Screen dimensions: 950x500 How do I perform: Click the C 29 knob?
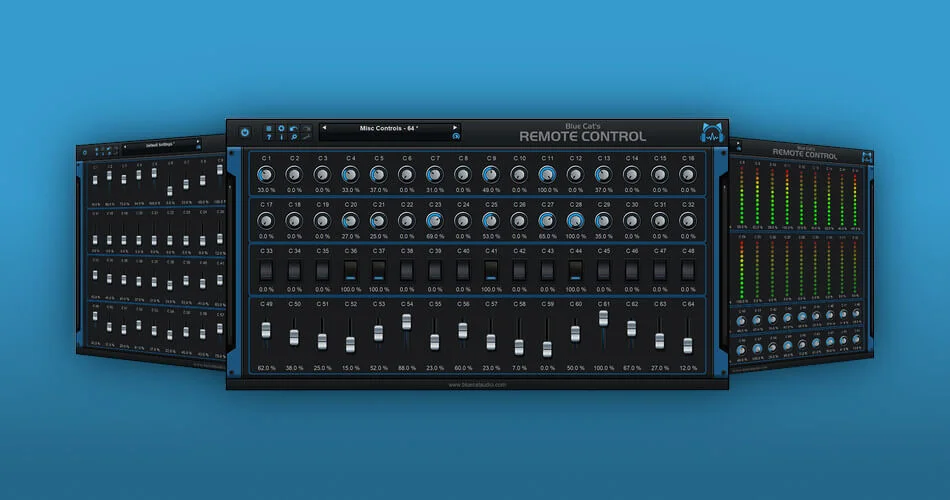(603, 221)
